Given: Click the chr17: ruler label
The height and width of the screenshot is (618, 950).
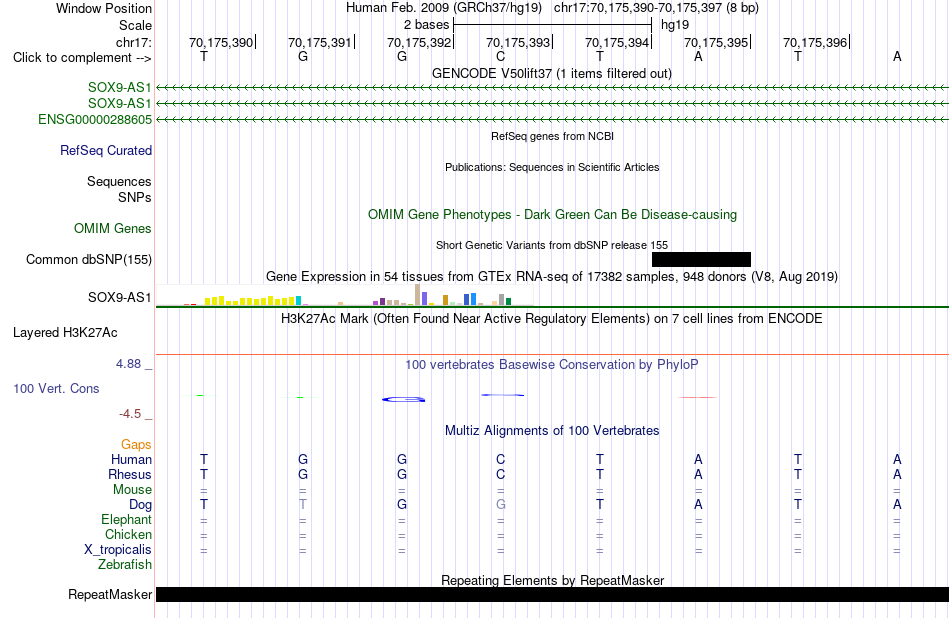Looking at the screenshot, I should pyautogui.click(x=134, y=42).
